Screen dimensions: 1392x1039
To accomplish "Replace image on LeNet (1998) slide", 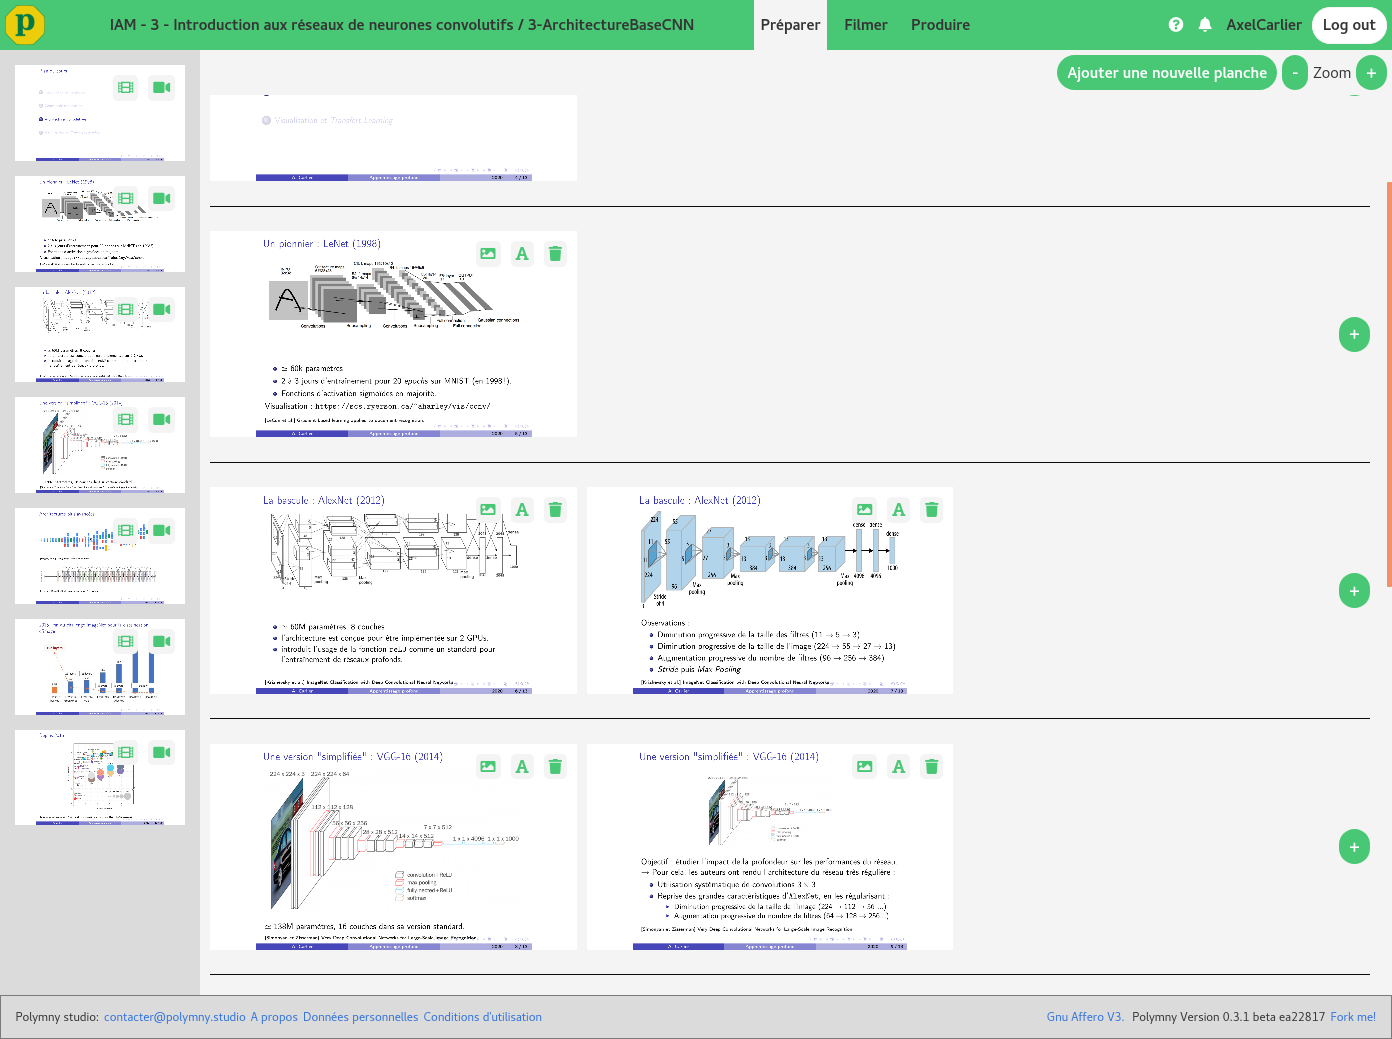I will click(488, 254).
